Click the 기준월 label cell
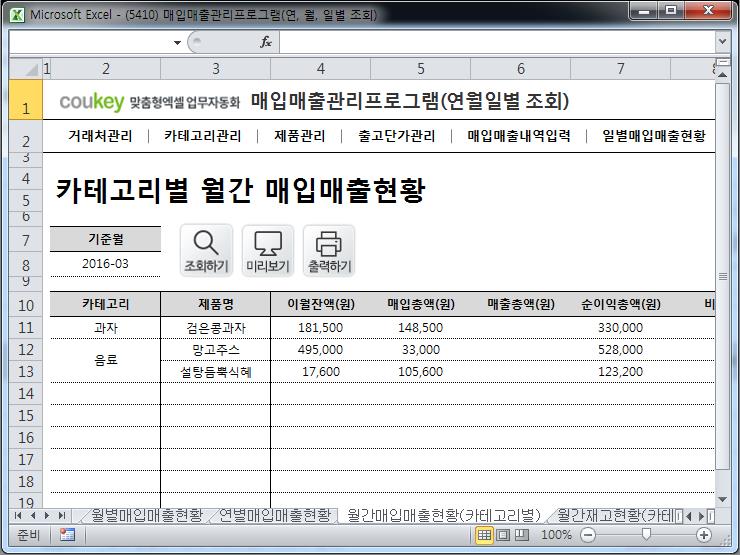The width and height of the screenshot is (740, 555). tap(105, 239)
